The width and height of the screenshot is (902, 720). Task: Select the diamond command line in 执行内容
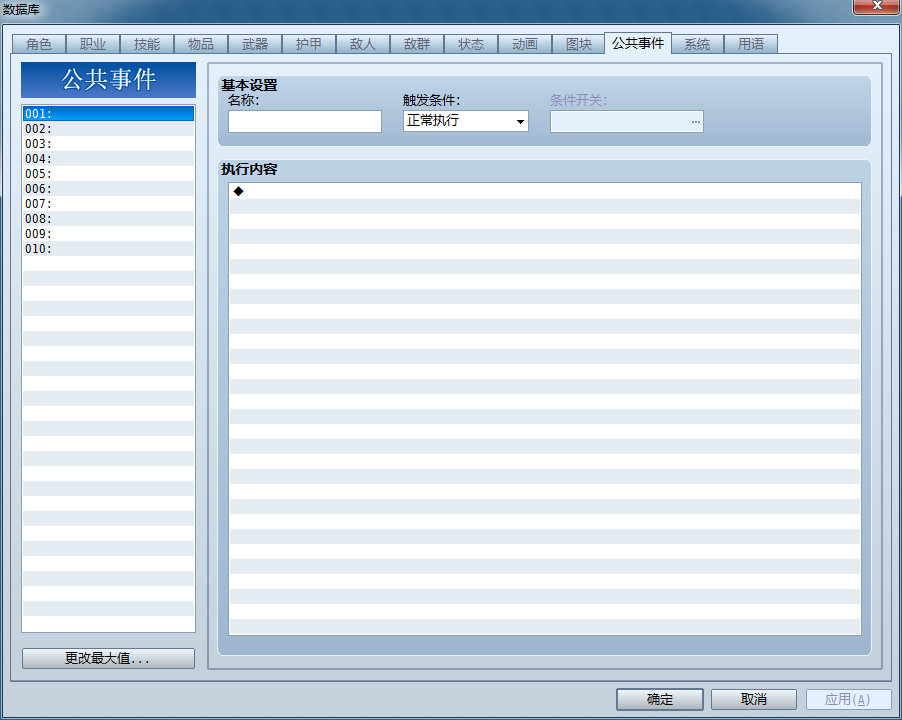tap(545, 192)
